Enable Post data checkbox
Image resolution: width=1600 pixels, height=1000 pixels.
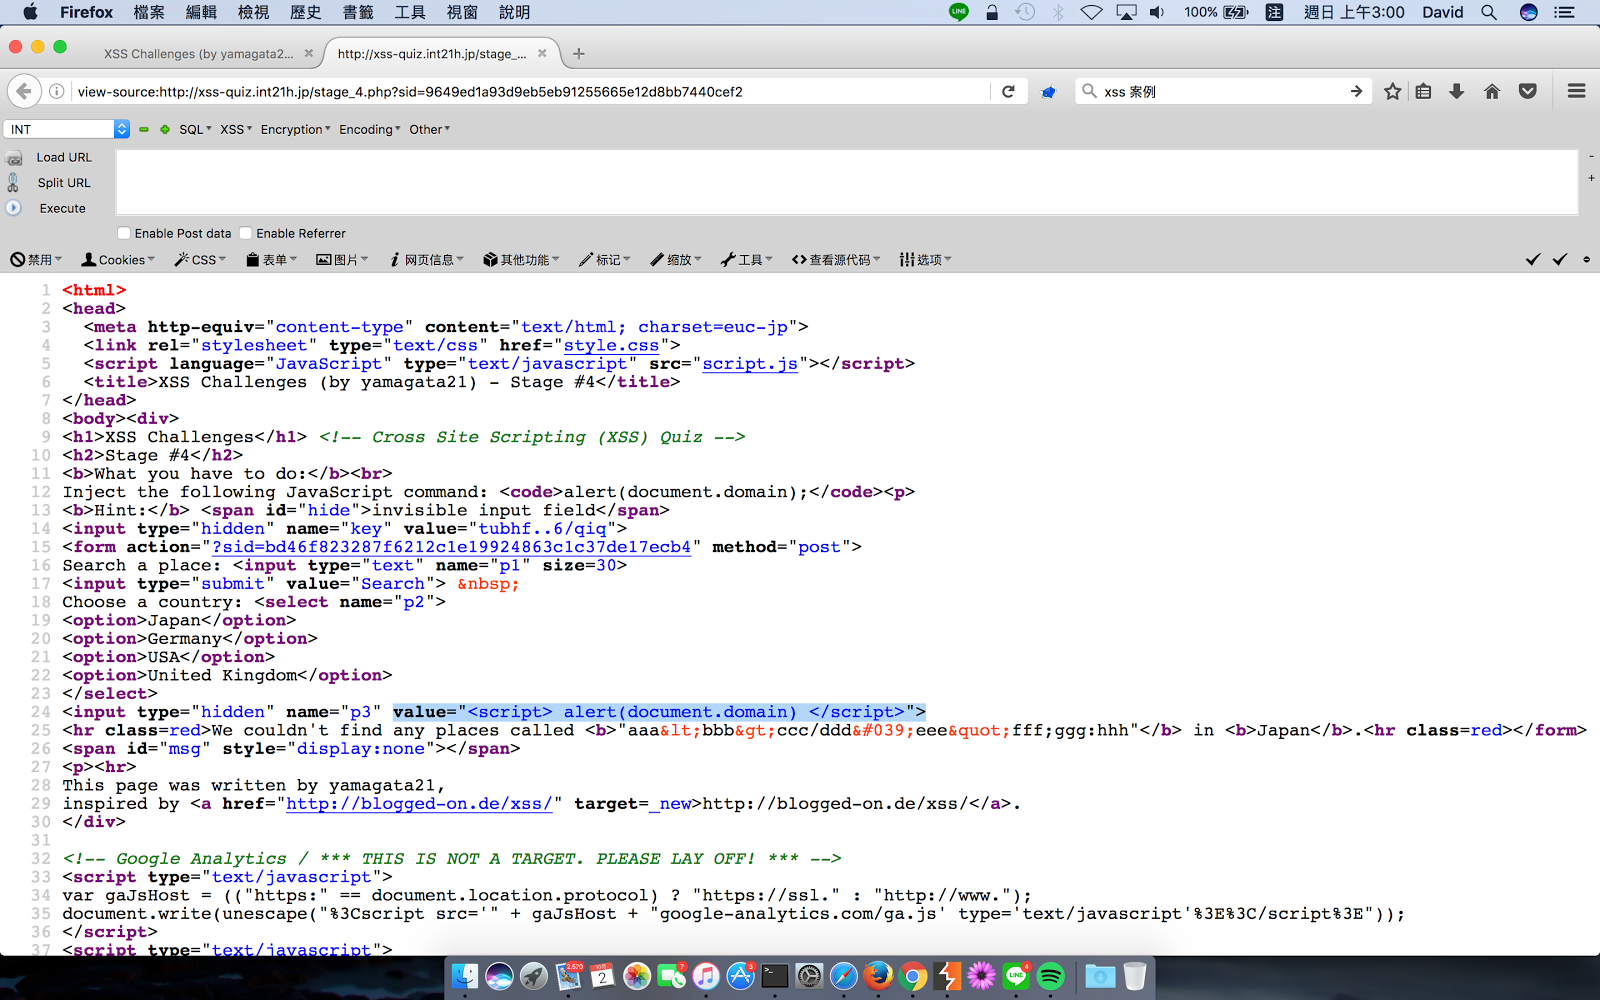click(x=124, y=233)
